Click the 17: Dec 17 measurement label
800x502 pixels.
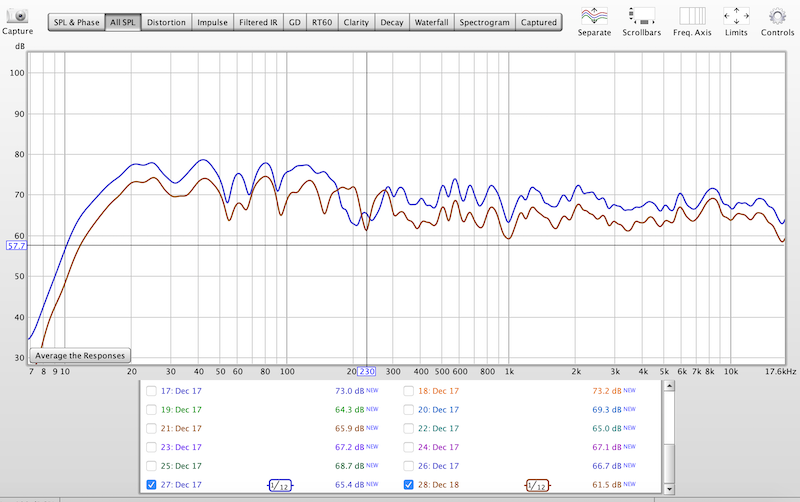(181, 391)
